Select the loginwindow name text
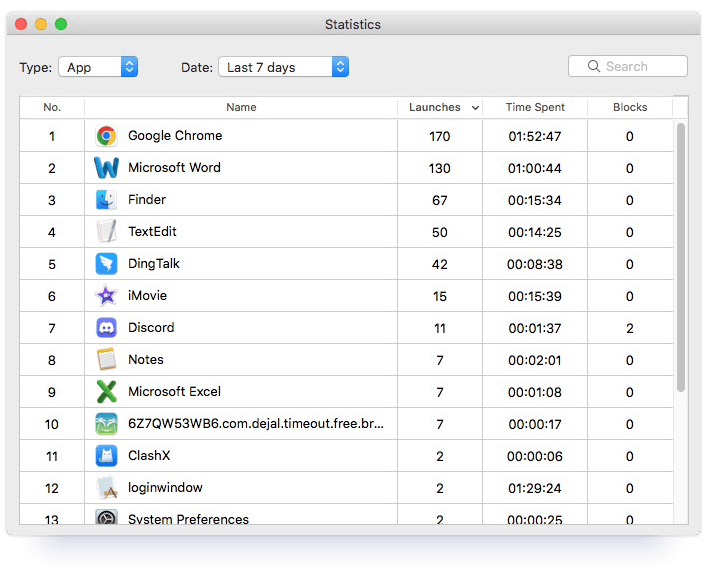Viewport: 708px width, 581px height. pyautogui.click(x=165, y=488)
